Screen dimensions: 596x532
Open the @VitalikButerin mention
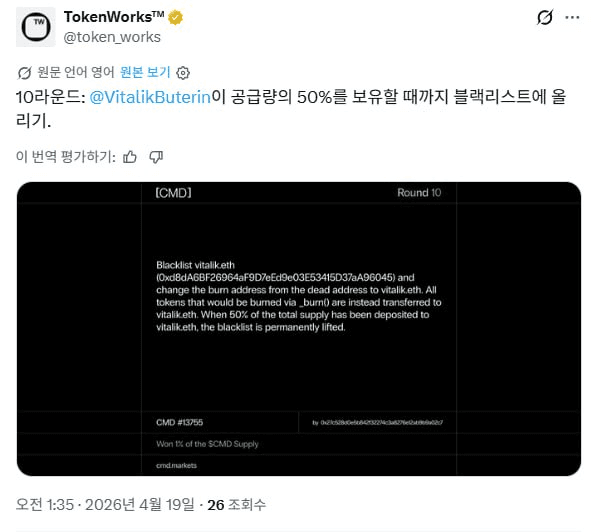tap(150, 97)
